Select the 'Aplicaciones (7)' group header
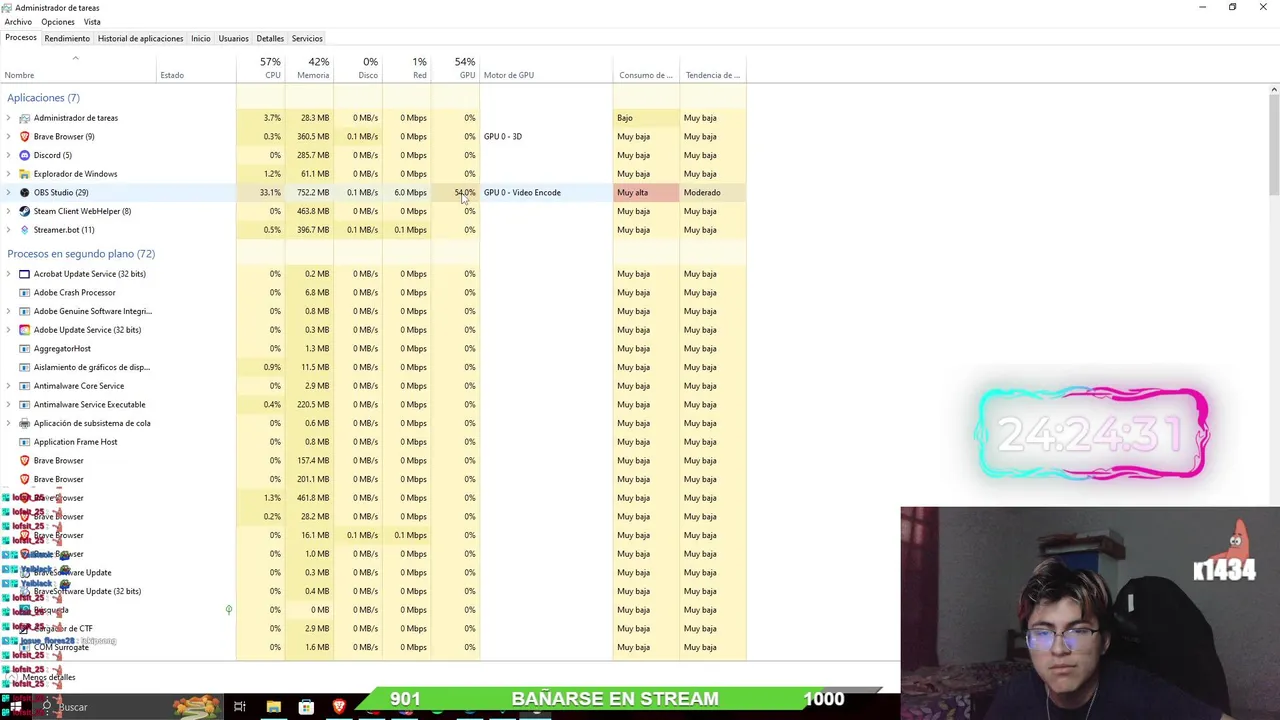1280x720 pixels. [43, 98]
